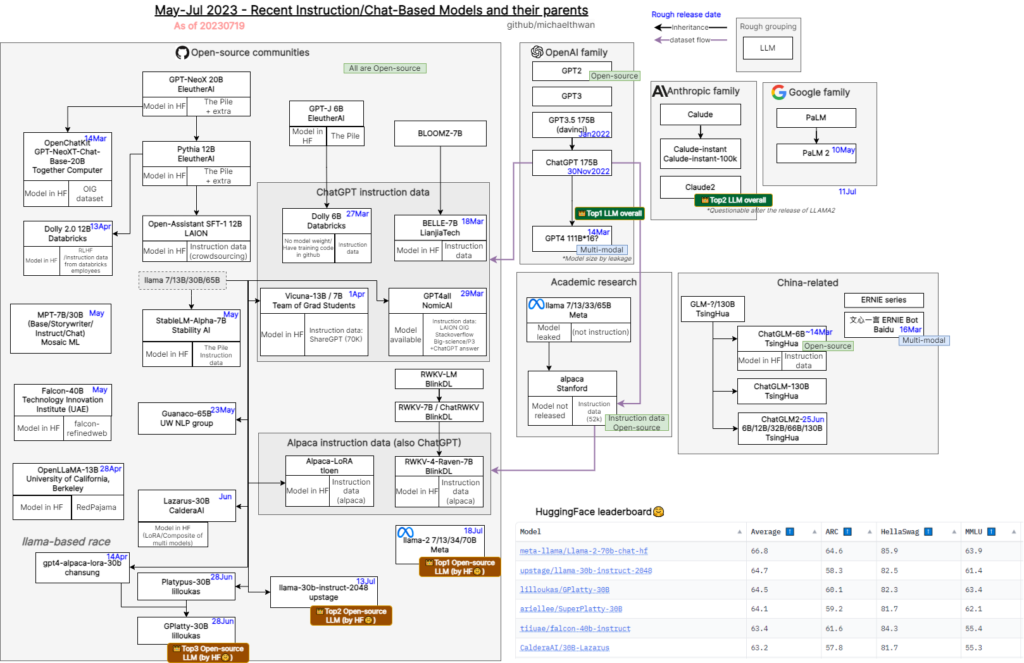This screenshot has height=663, width=1024.
Task: Sort leaderboard using the HellaSwag column arrow
Action: (954, 532)
